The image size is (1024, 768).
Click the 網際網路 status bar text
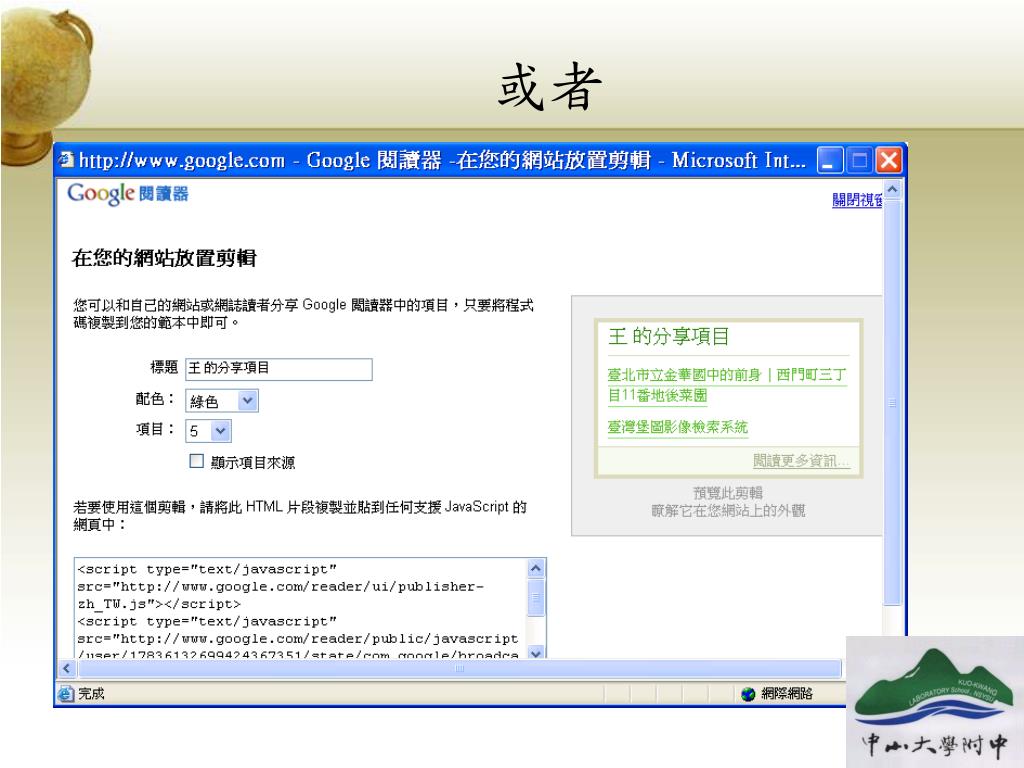click(787, 694)
